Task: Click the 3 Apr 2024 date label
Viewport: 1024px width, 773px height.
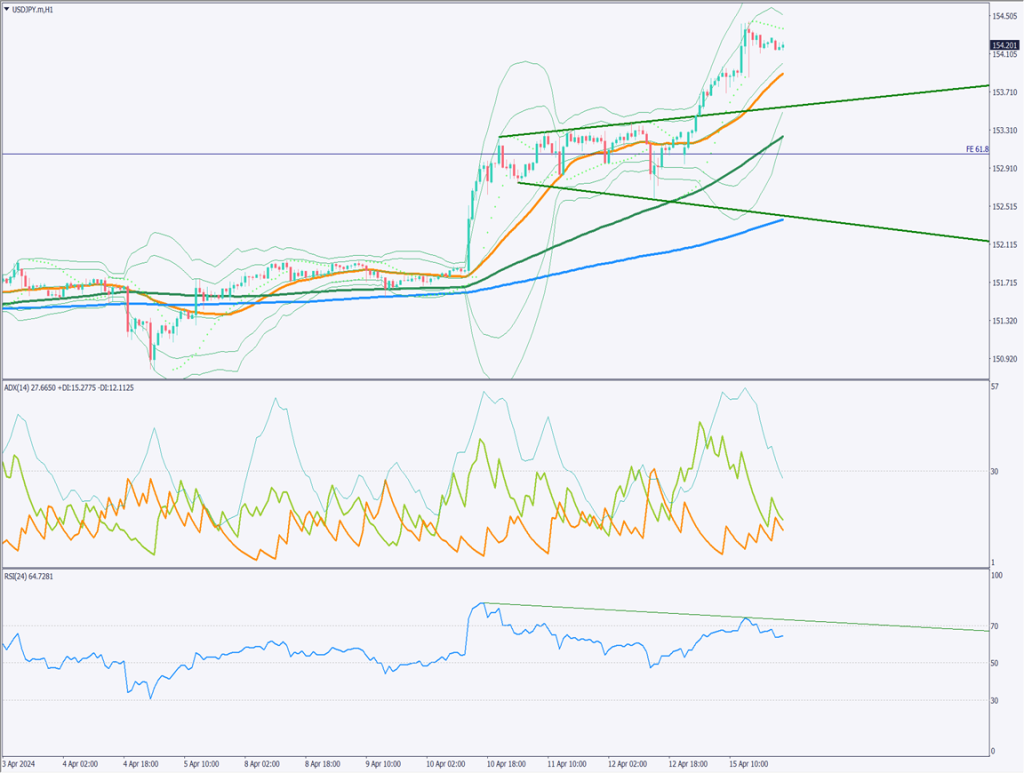Action: [18, 763]
